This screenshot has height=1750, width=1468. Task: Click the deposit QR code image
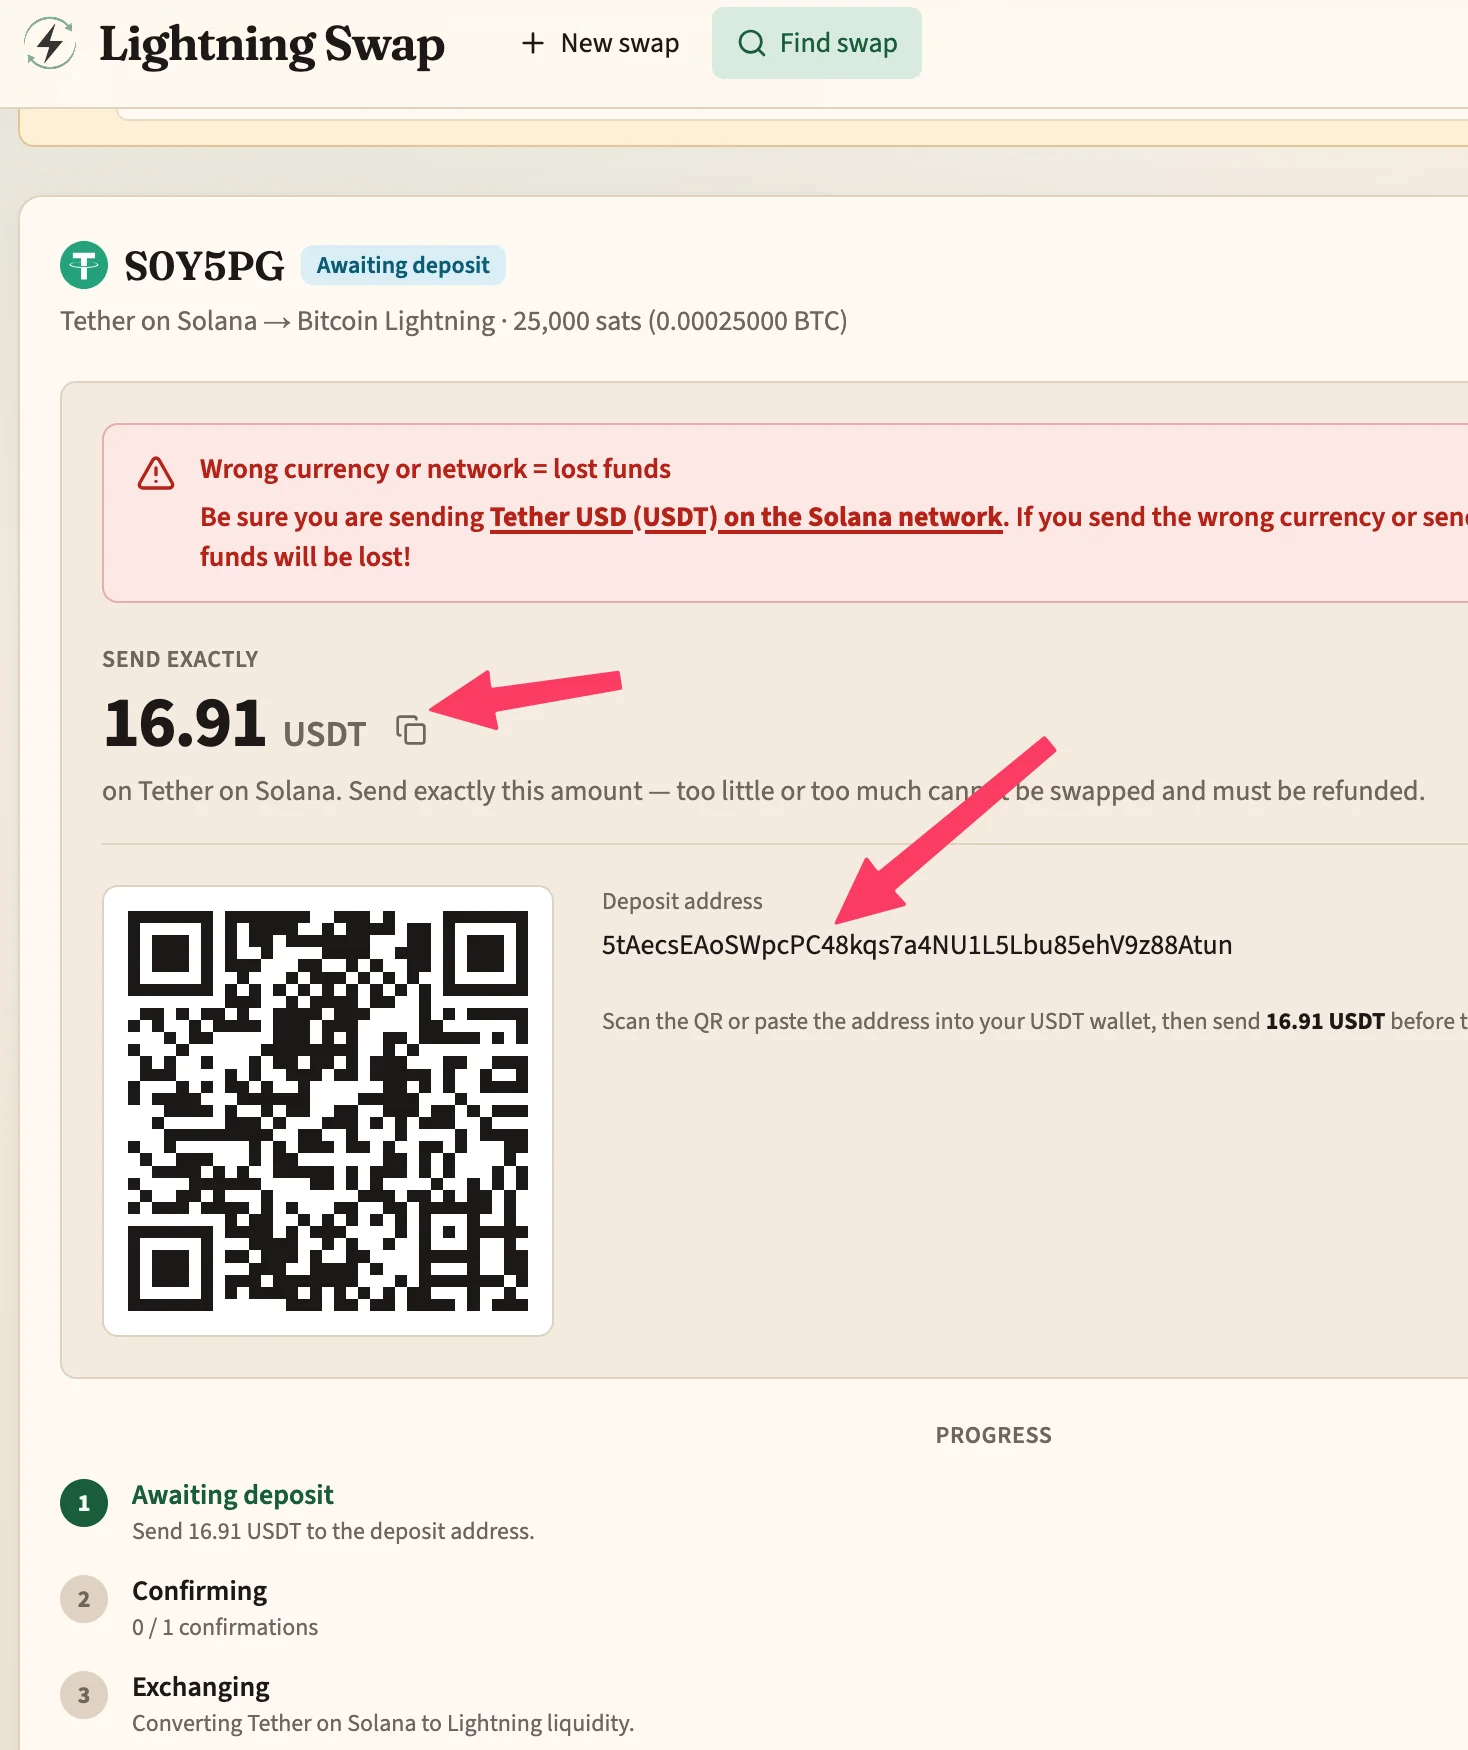[328, 1111]
